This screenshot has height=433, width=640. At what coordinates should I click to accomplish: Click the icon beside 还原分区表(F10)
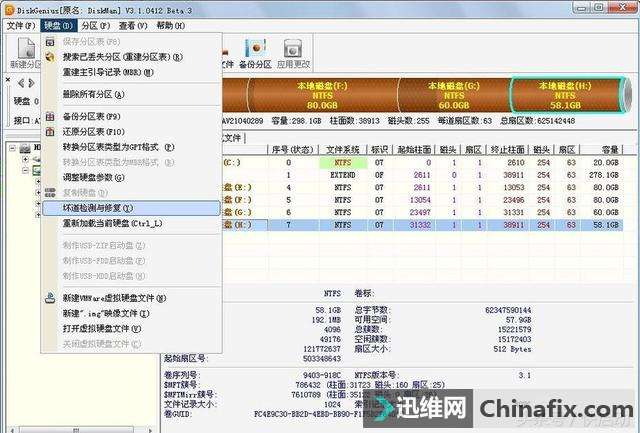pyautogui.click(x=50, y=132)
